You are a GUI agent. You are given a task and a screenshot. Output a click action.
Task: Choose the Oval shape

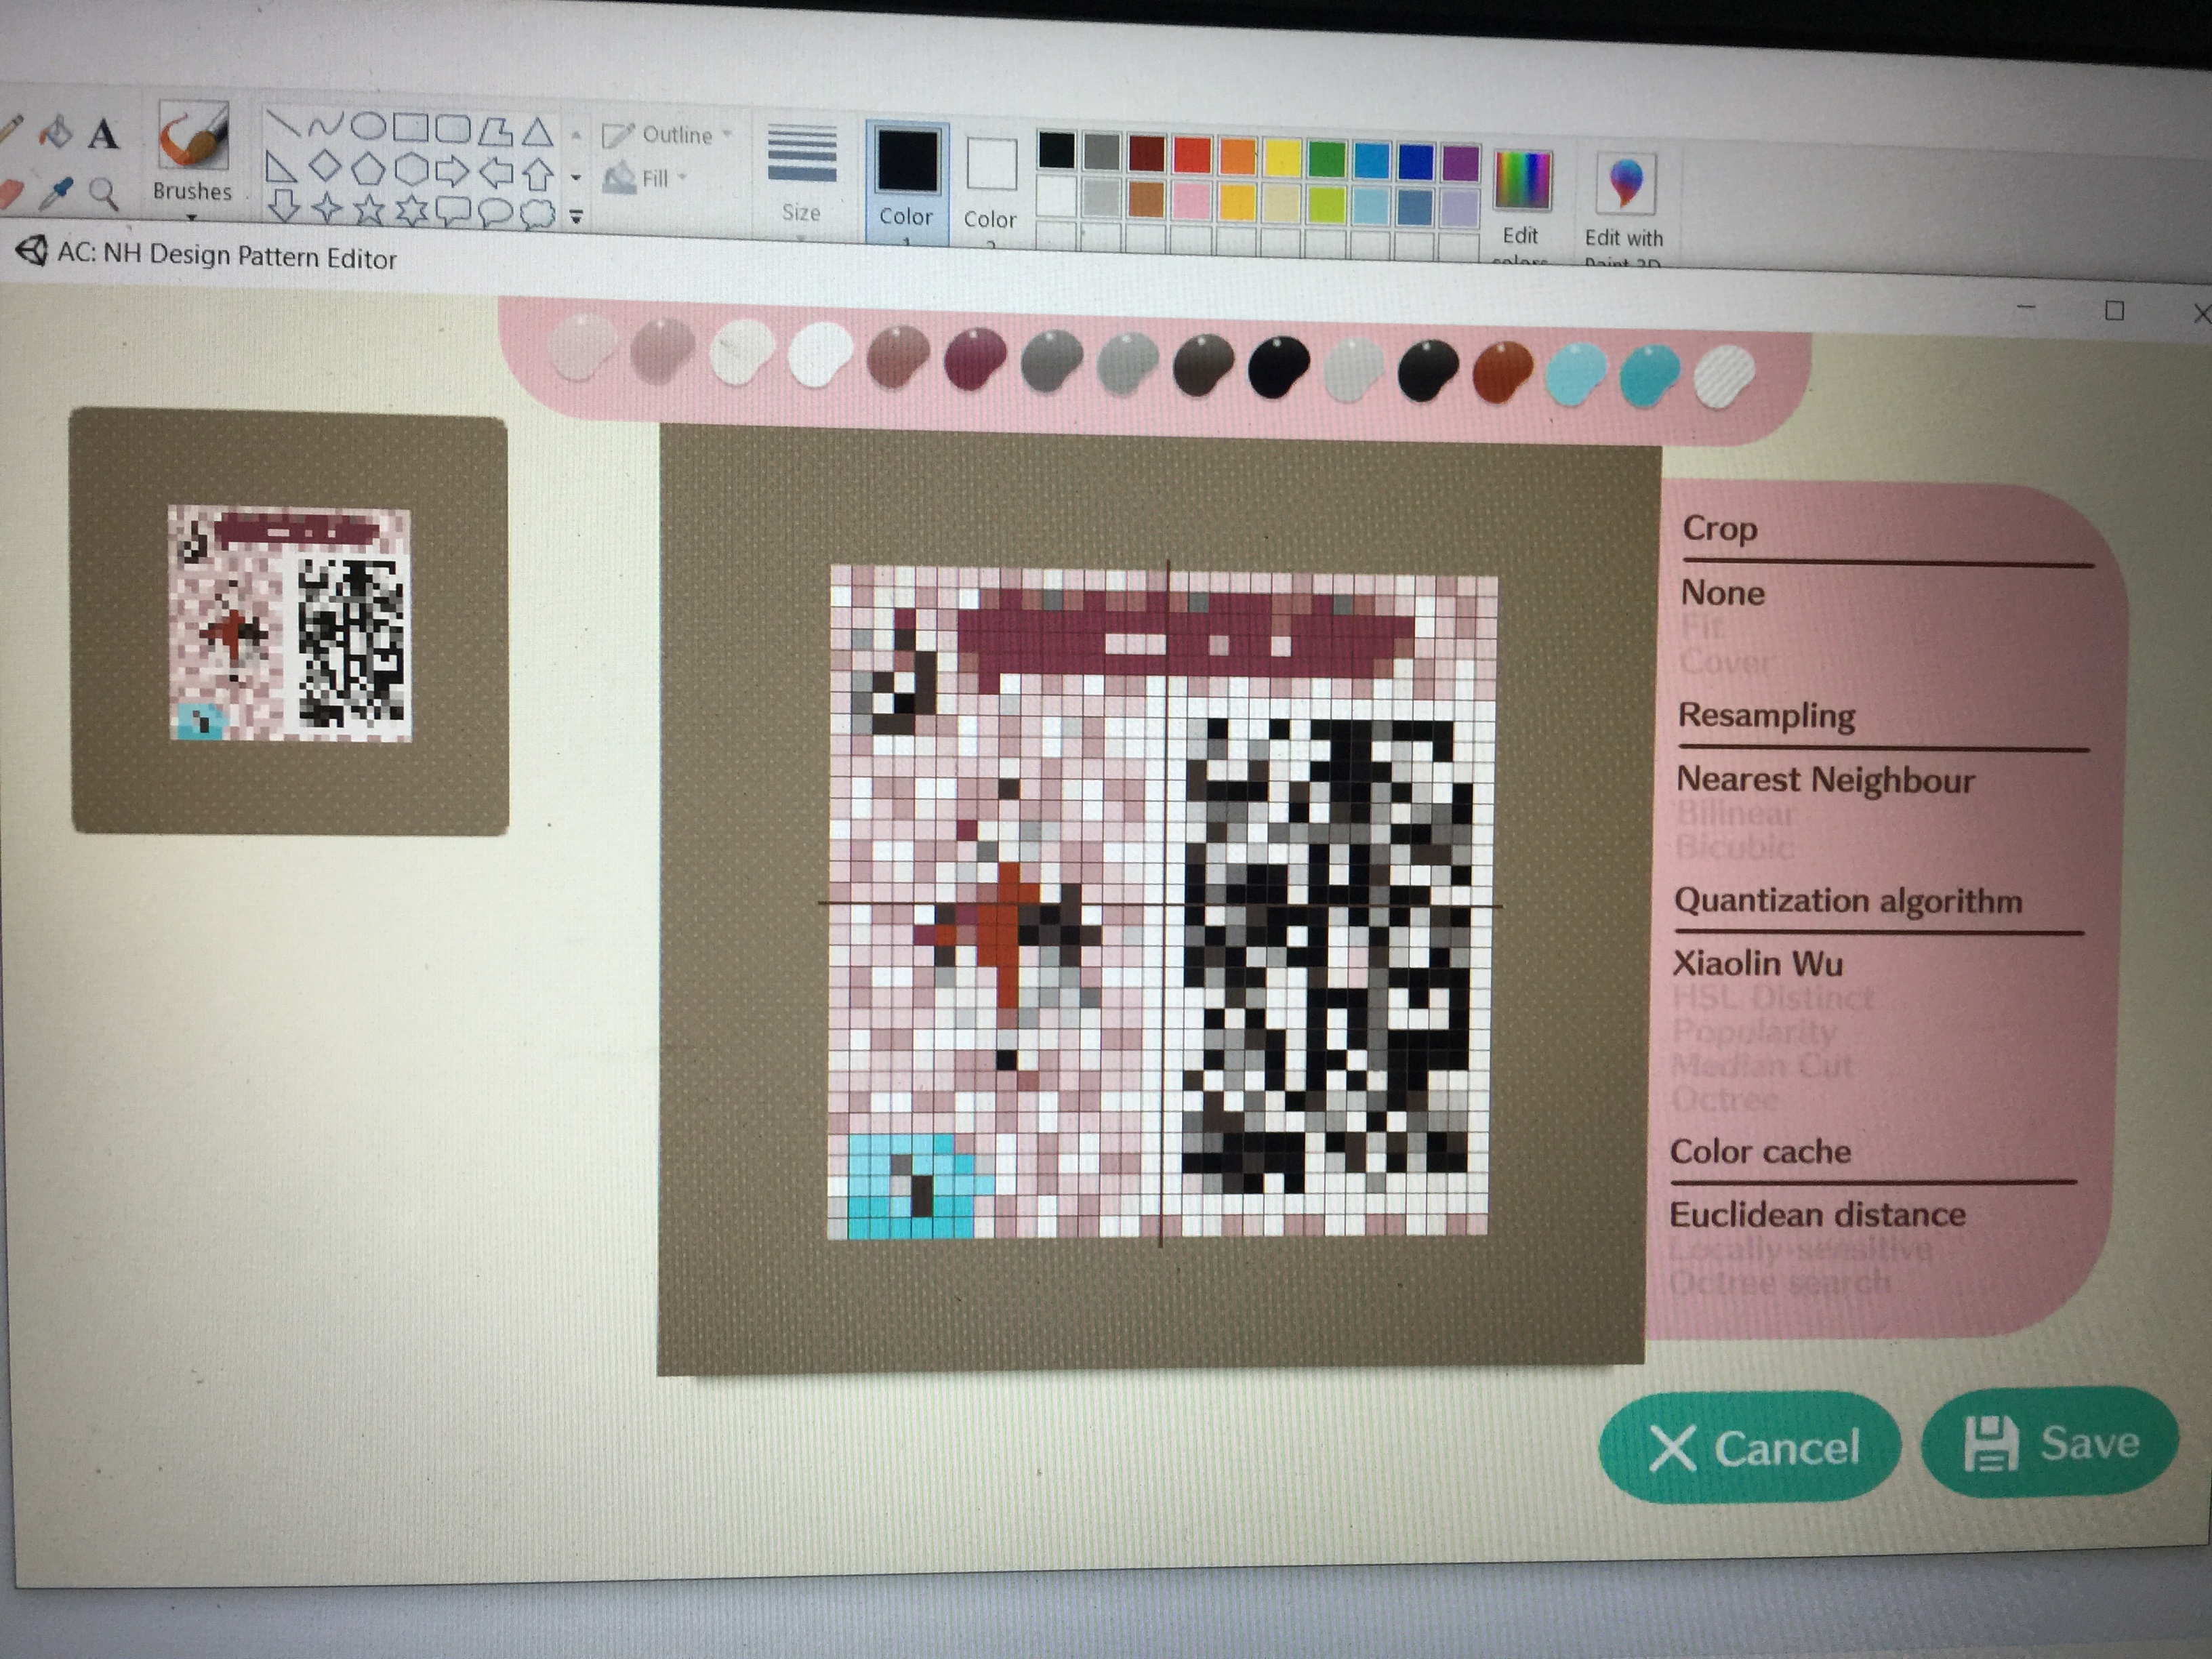[x=369, y=126]
